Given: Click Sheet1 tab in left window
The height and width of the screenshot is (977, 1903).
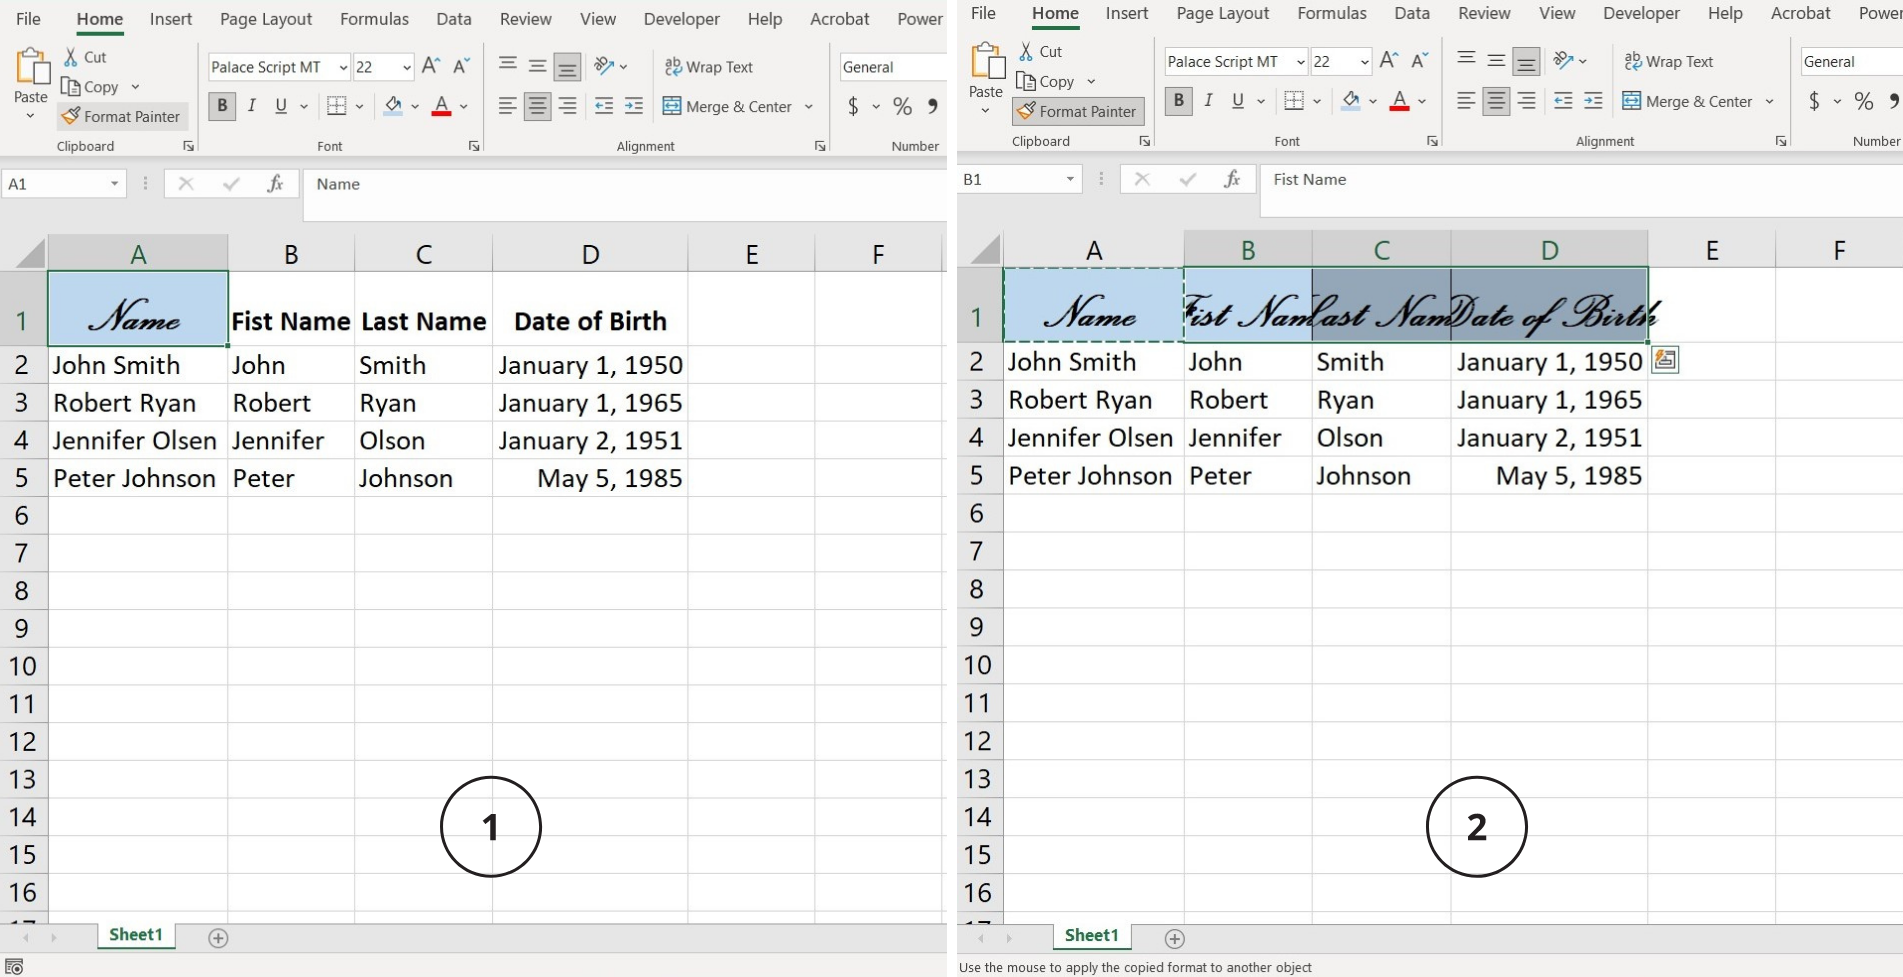Looking at the screenshot, I should pyautogui.click(x=136, y=935).
